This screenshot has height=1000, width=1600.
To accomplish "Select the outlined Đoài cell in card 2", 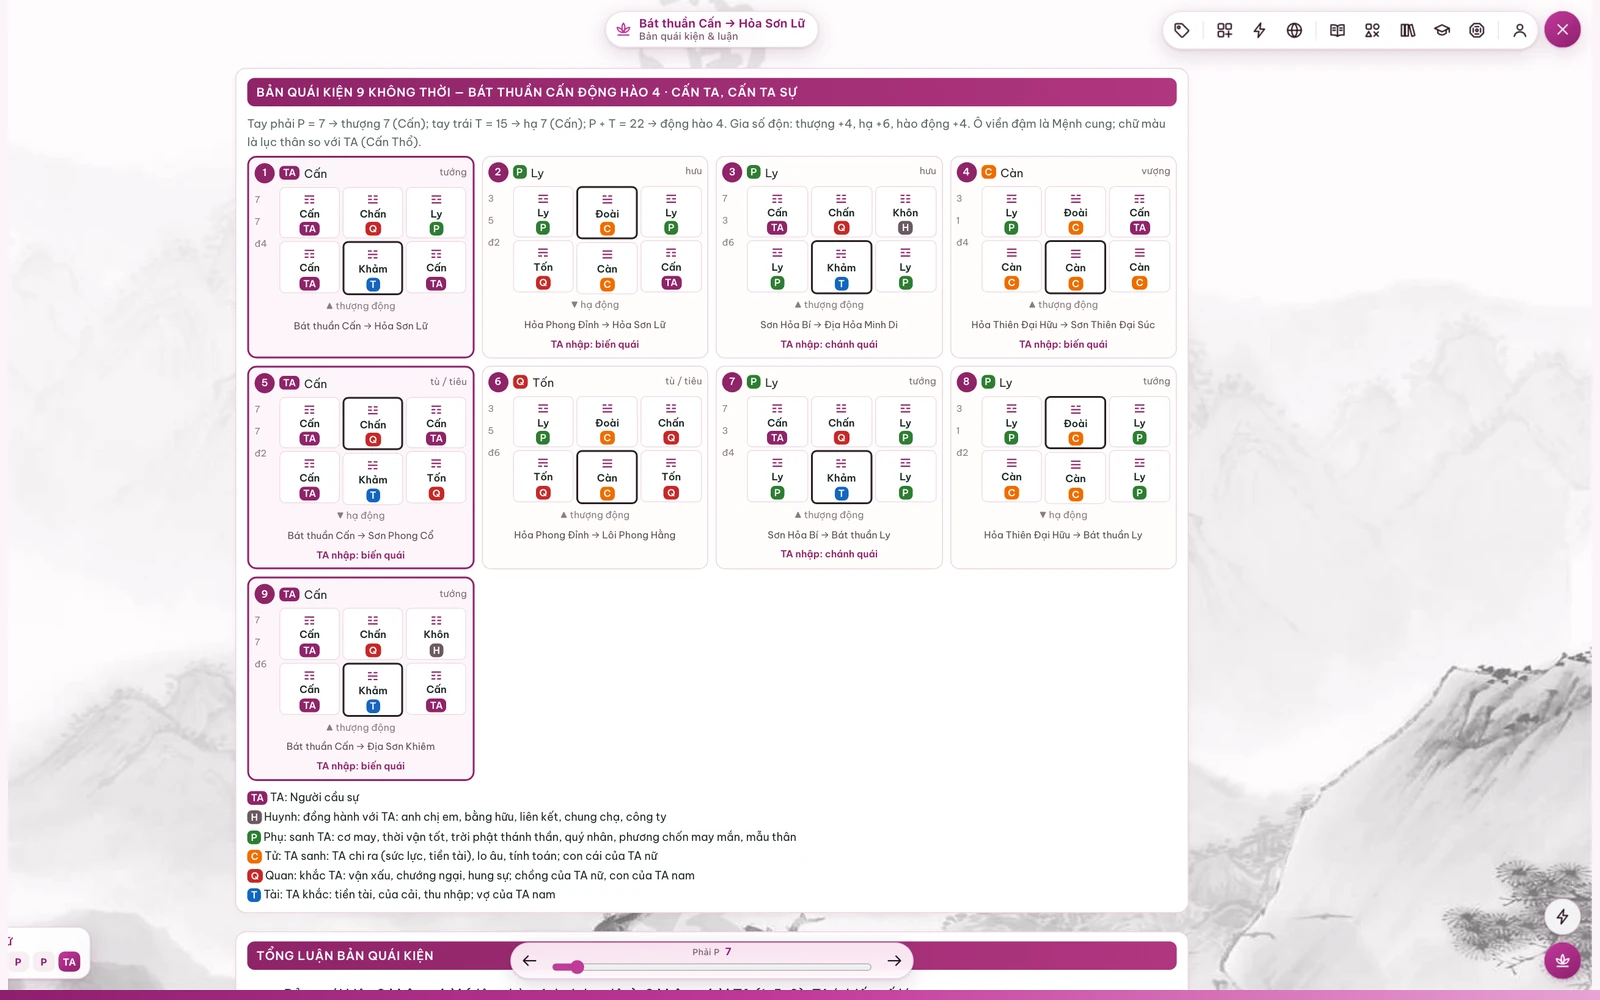I will click(607, 213).
